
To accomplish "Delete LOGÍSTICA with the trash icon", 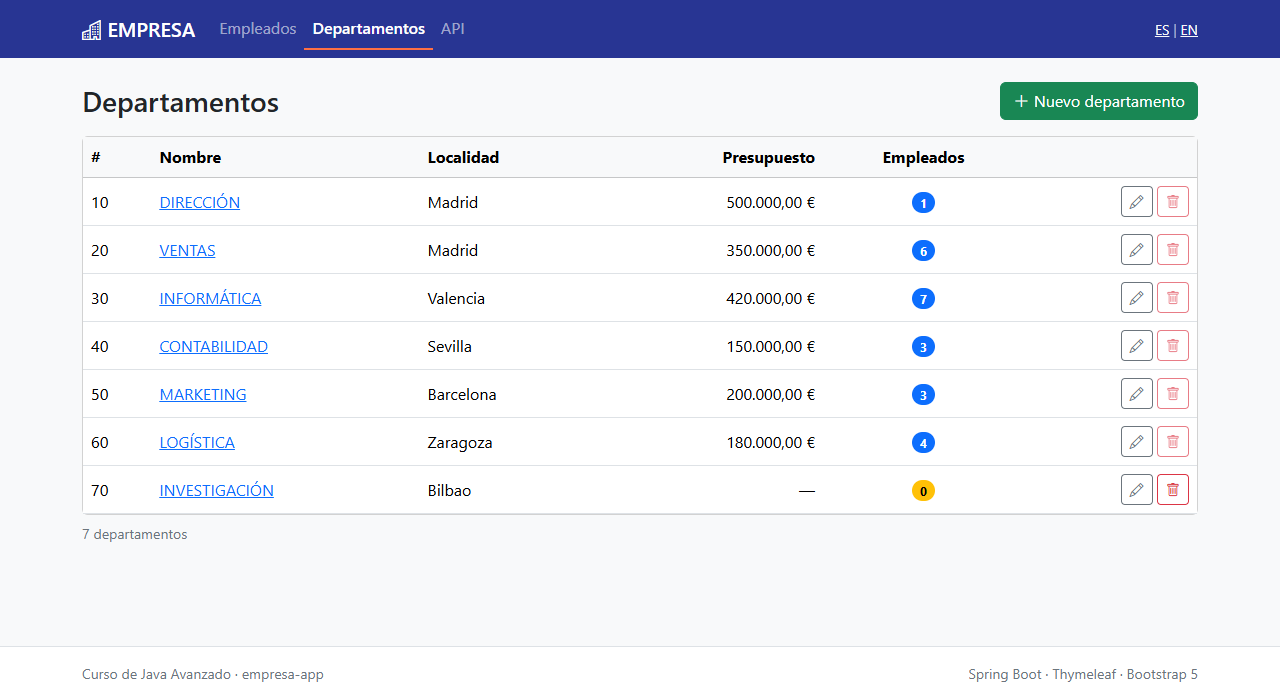I will pos(1173,442).
